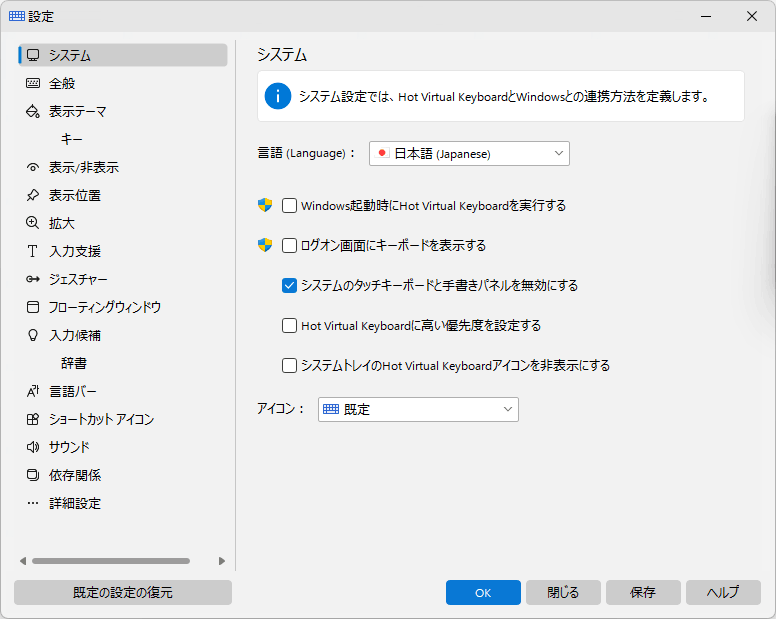The width and height of the screenshot is (776, 619).
Task: Close the 設定 window
Action: point(752,16)
